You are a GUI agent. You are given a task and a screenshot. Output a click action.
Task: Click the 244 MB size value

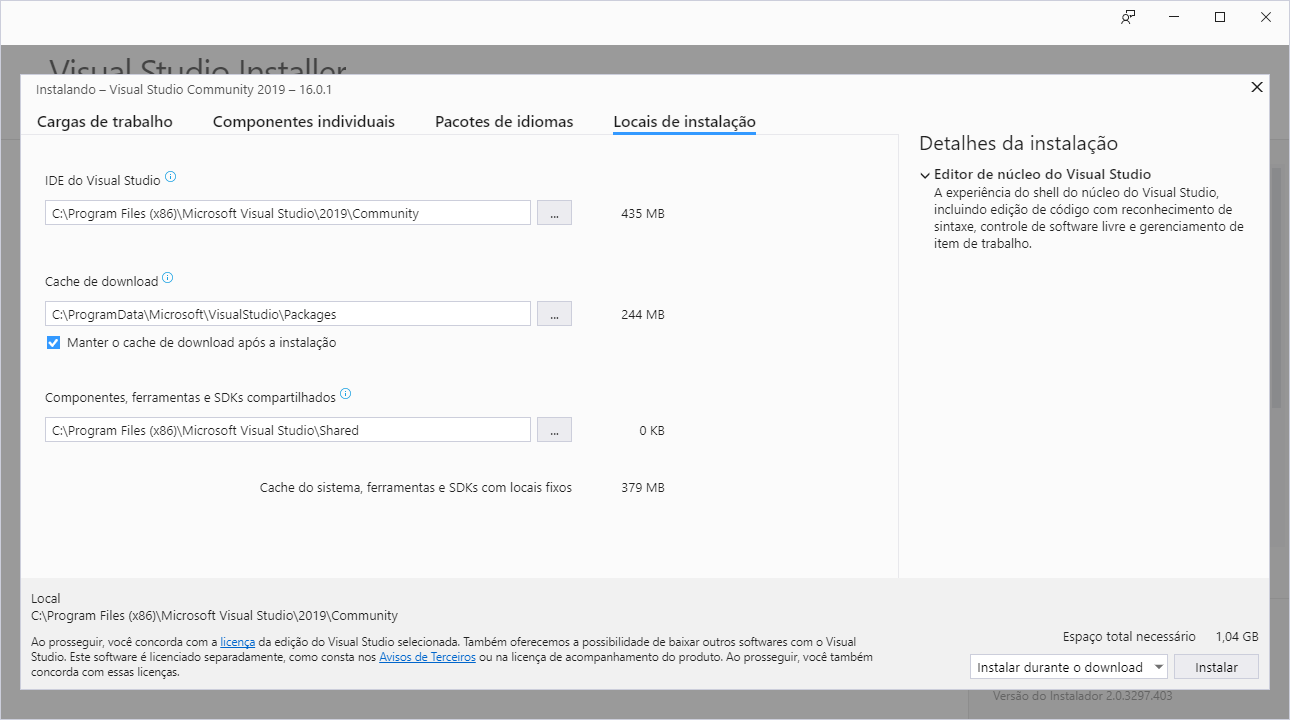click(x=642, y=315)
